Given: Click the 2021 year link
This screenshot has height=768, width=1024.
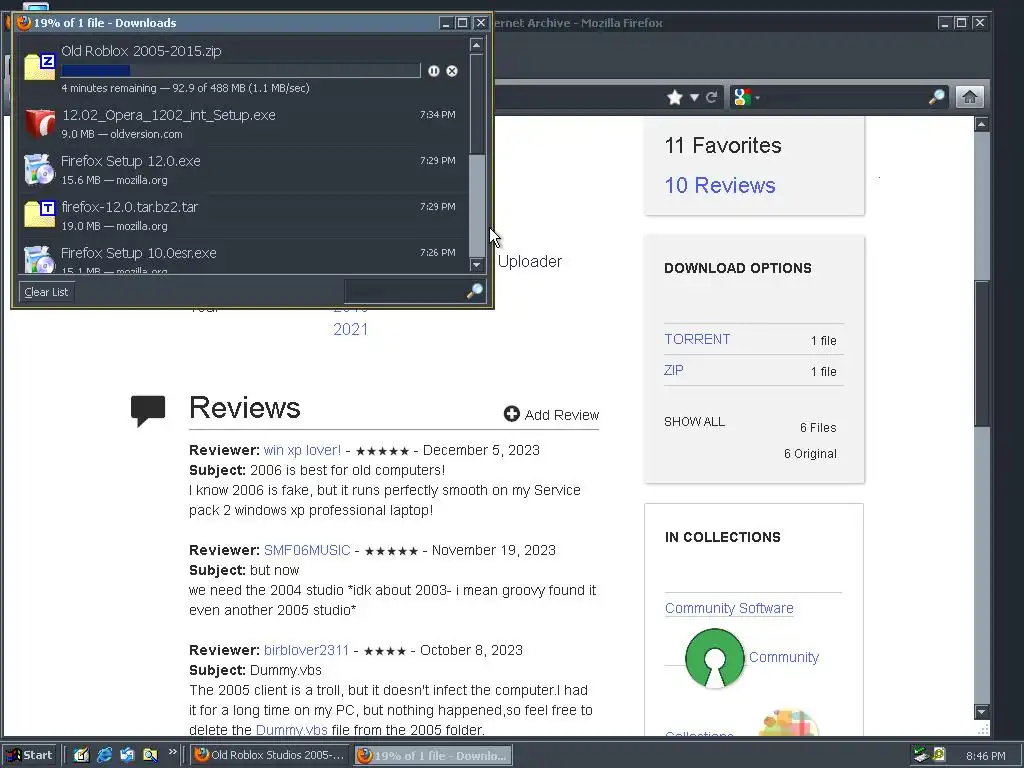Looking at the screenshot, I should [x=351, y=329].
